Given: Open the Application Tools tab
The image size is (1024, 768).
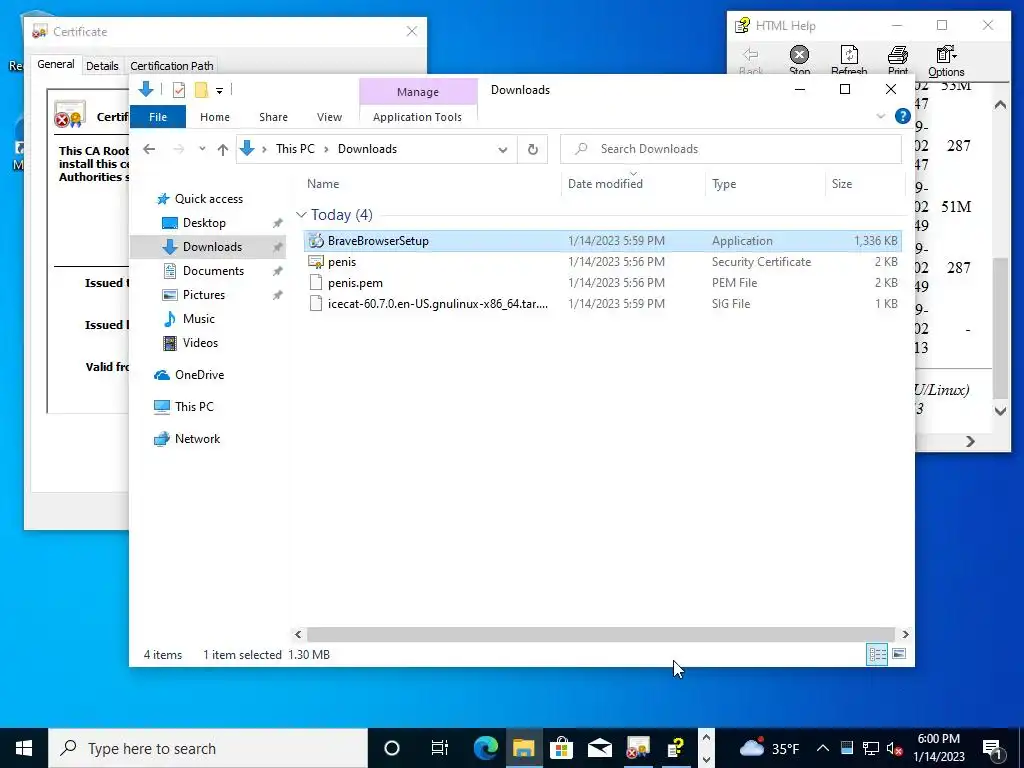Looking at the screenshot, I should click(x=417, y=117).
